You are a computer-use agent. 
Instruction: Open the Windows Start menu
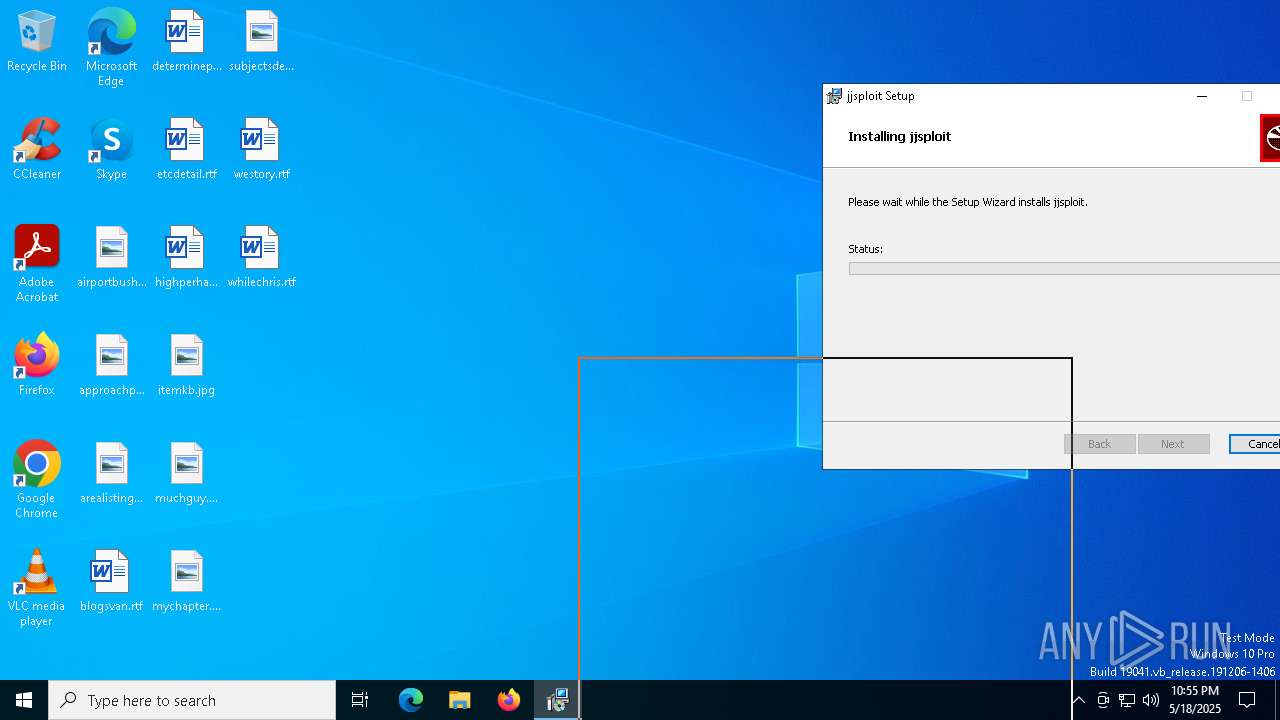(x=24, y=700)
